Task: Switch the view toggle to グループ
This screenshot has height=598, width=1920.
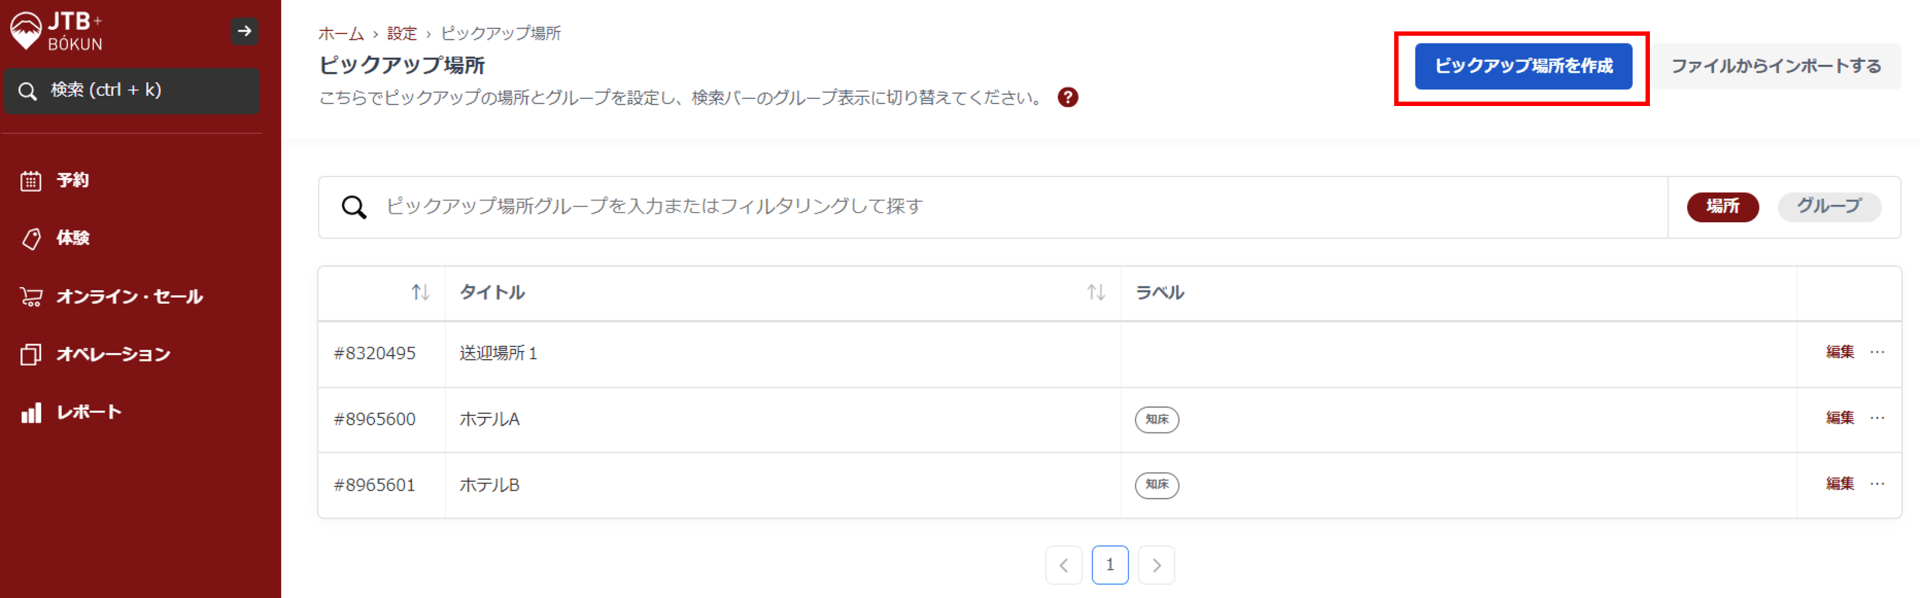Action: (1828, 206)
